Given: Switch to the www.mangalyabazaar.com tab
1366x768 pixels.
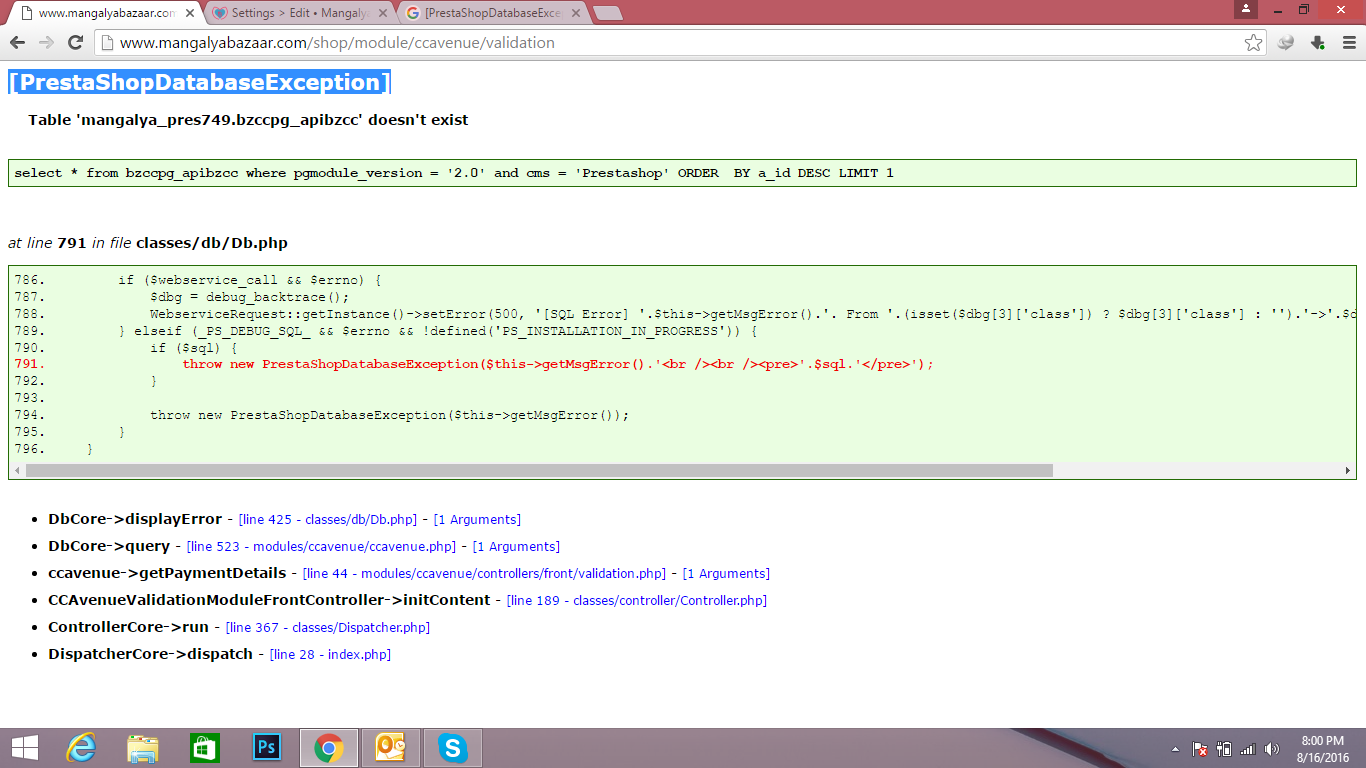Looking at the screenshot, I should click(106, 14).
